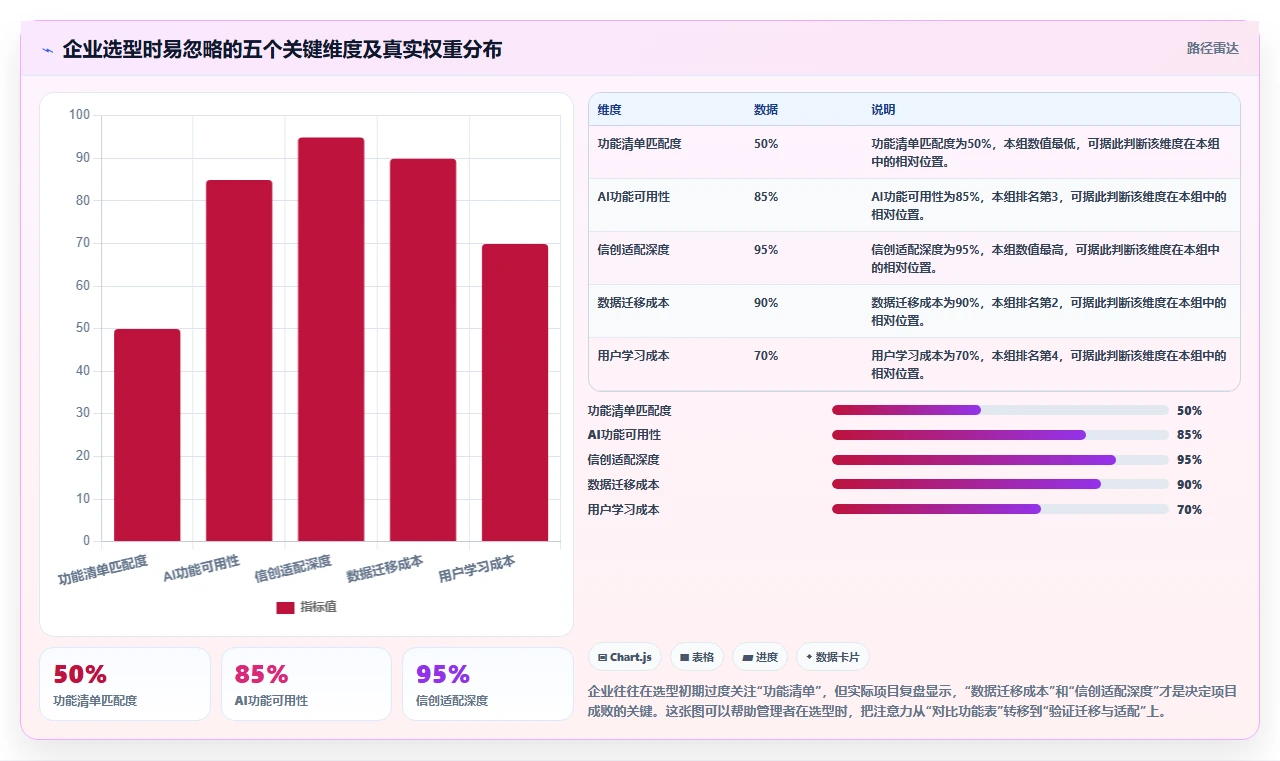Click the description mentioning 本组排名第3
This screenshot has height=761, width=1280.
(x=1049, y=206)
